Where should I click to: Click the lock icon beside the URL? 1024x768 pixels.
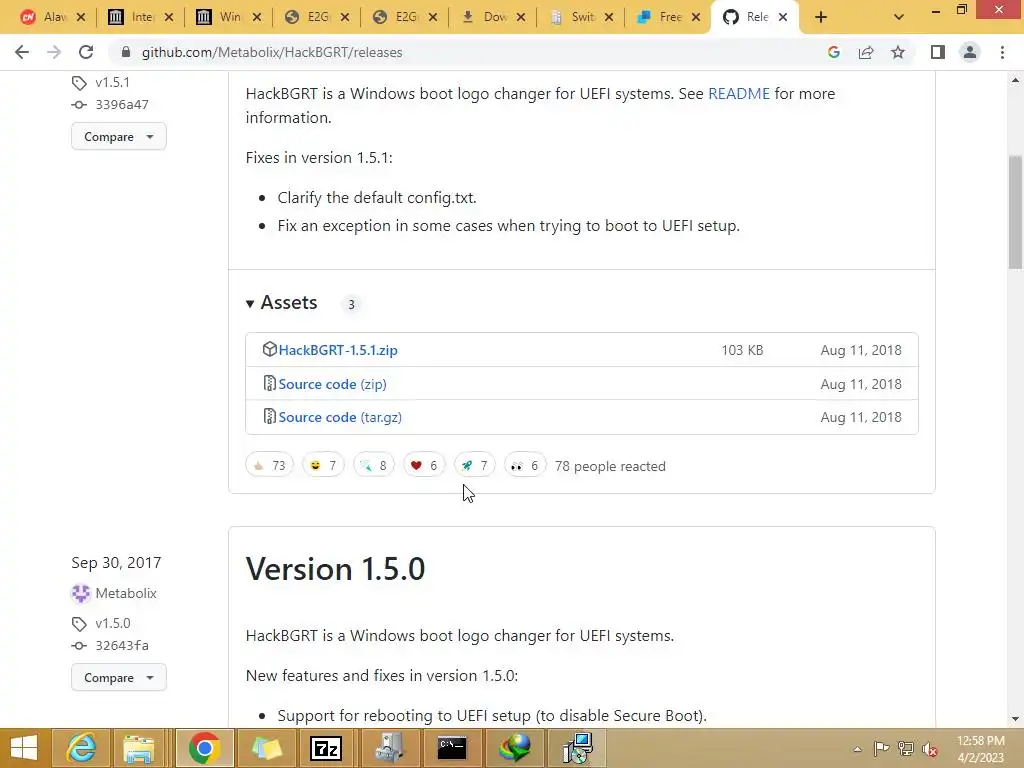pos(126,52)
